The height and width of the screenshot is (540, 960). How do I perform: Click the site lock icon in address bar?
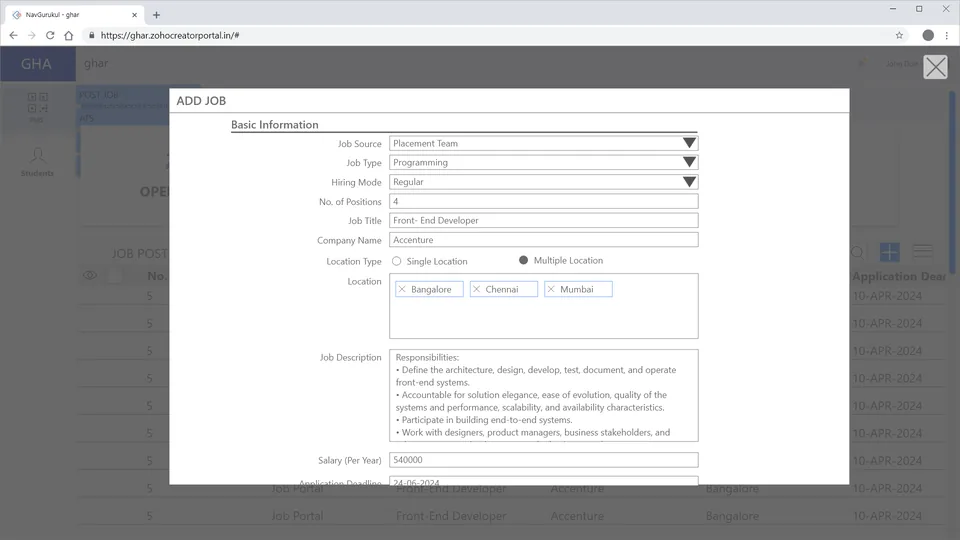[92, 36]
